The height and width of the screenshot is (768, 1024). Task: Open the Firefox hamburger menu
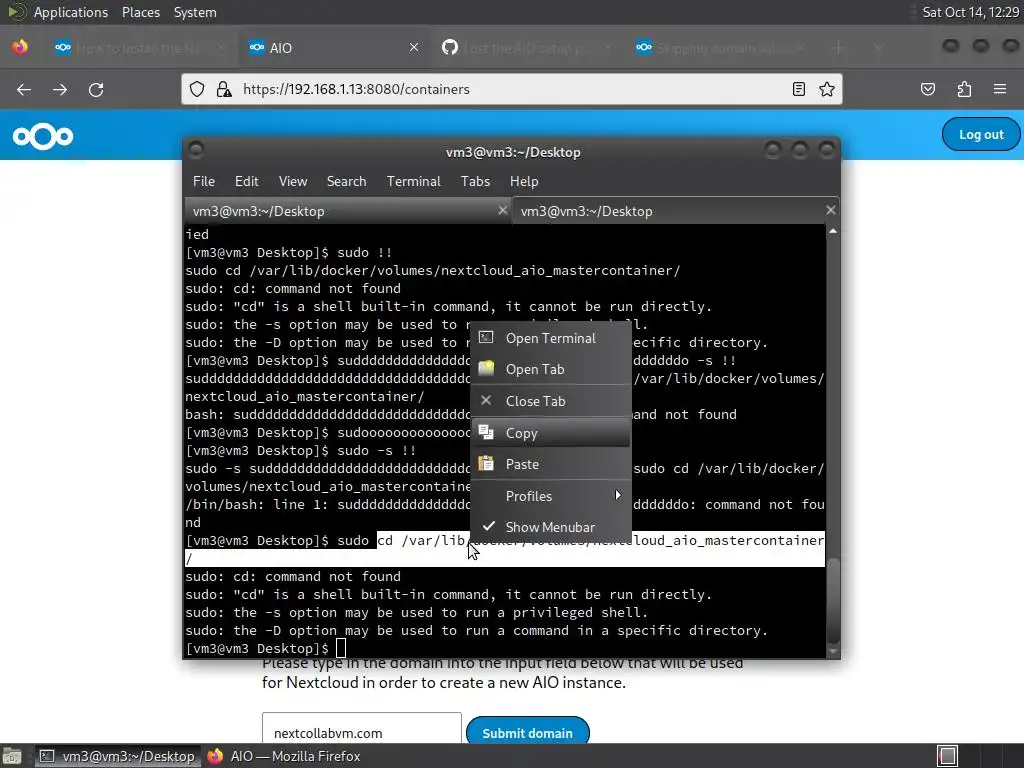click(1000, 89)
